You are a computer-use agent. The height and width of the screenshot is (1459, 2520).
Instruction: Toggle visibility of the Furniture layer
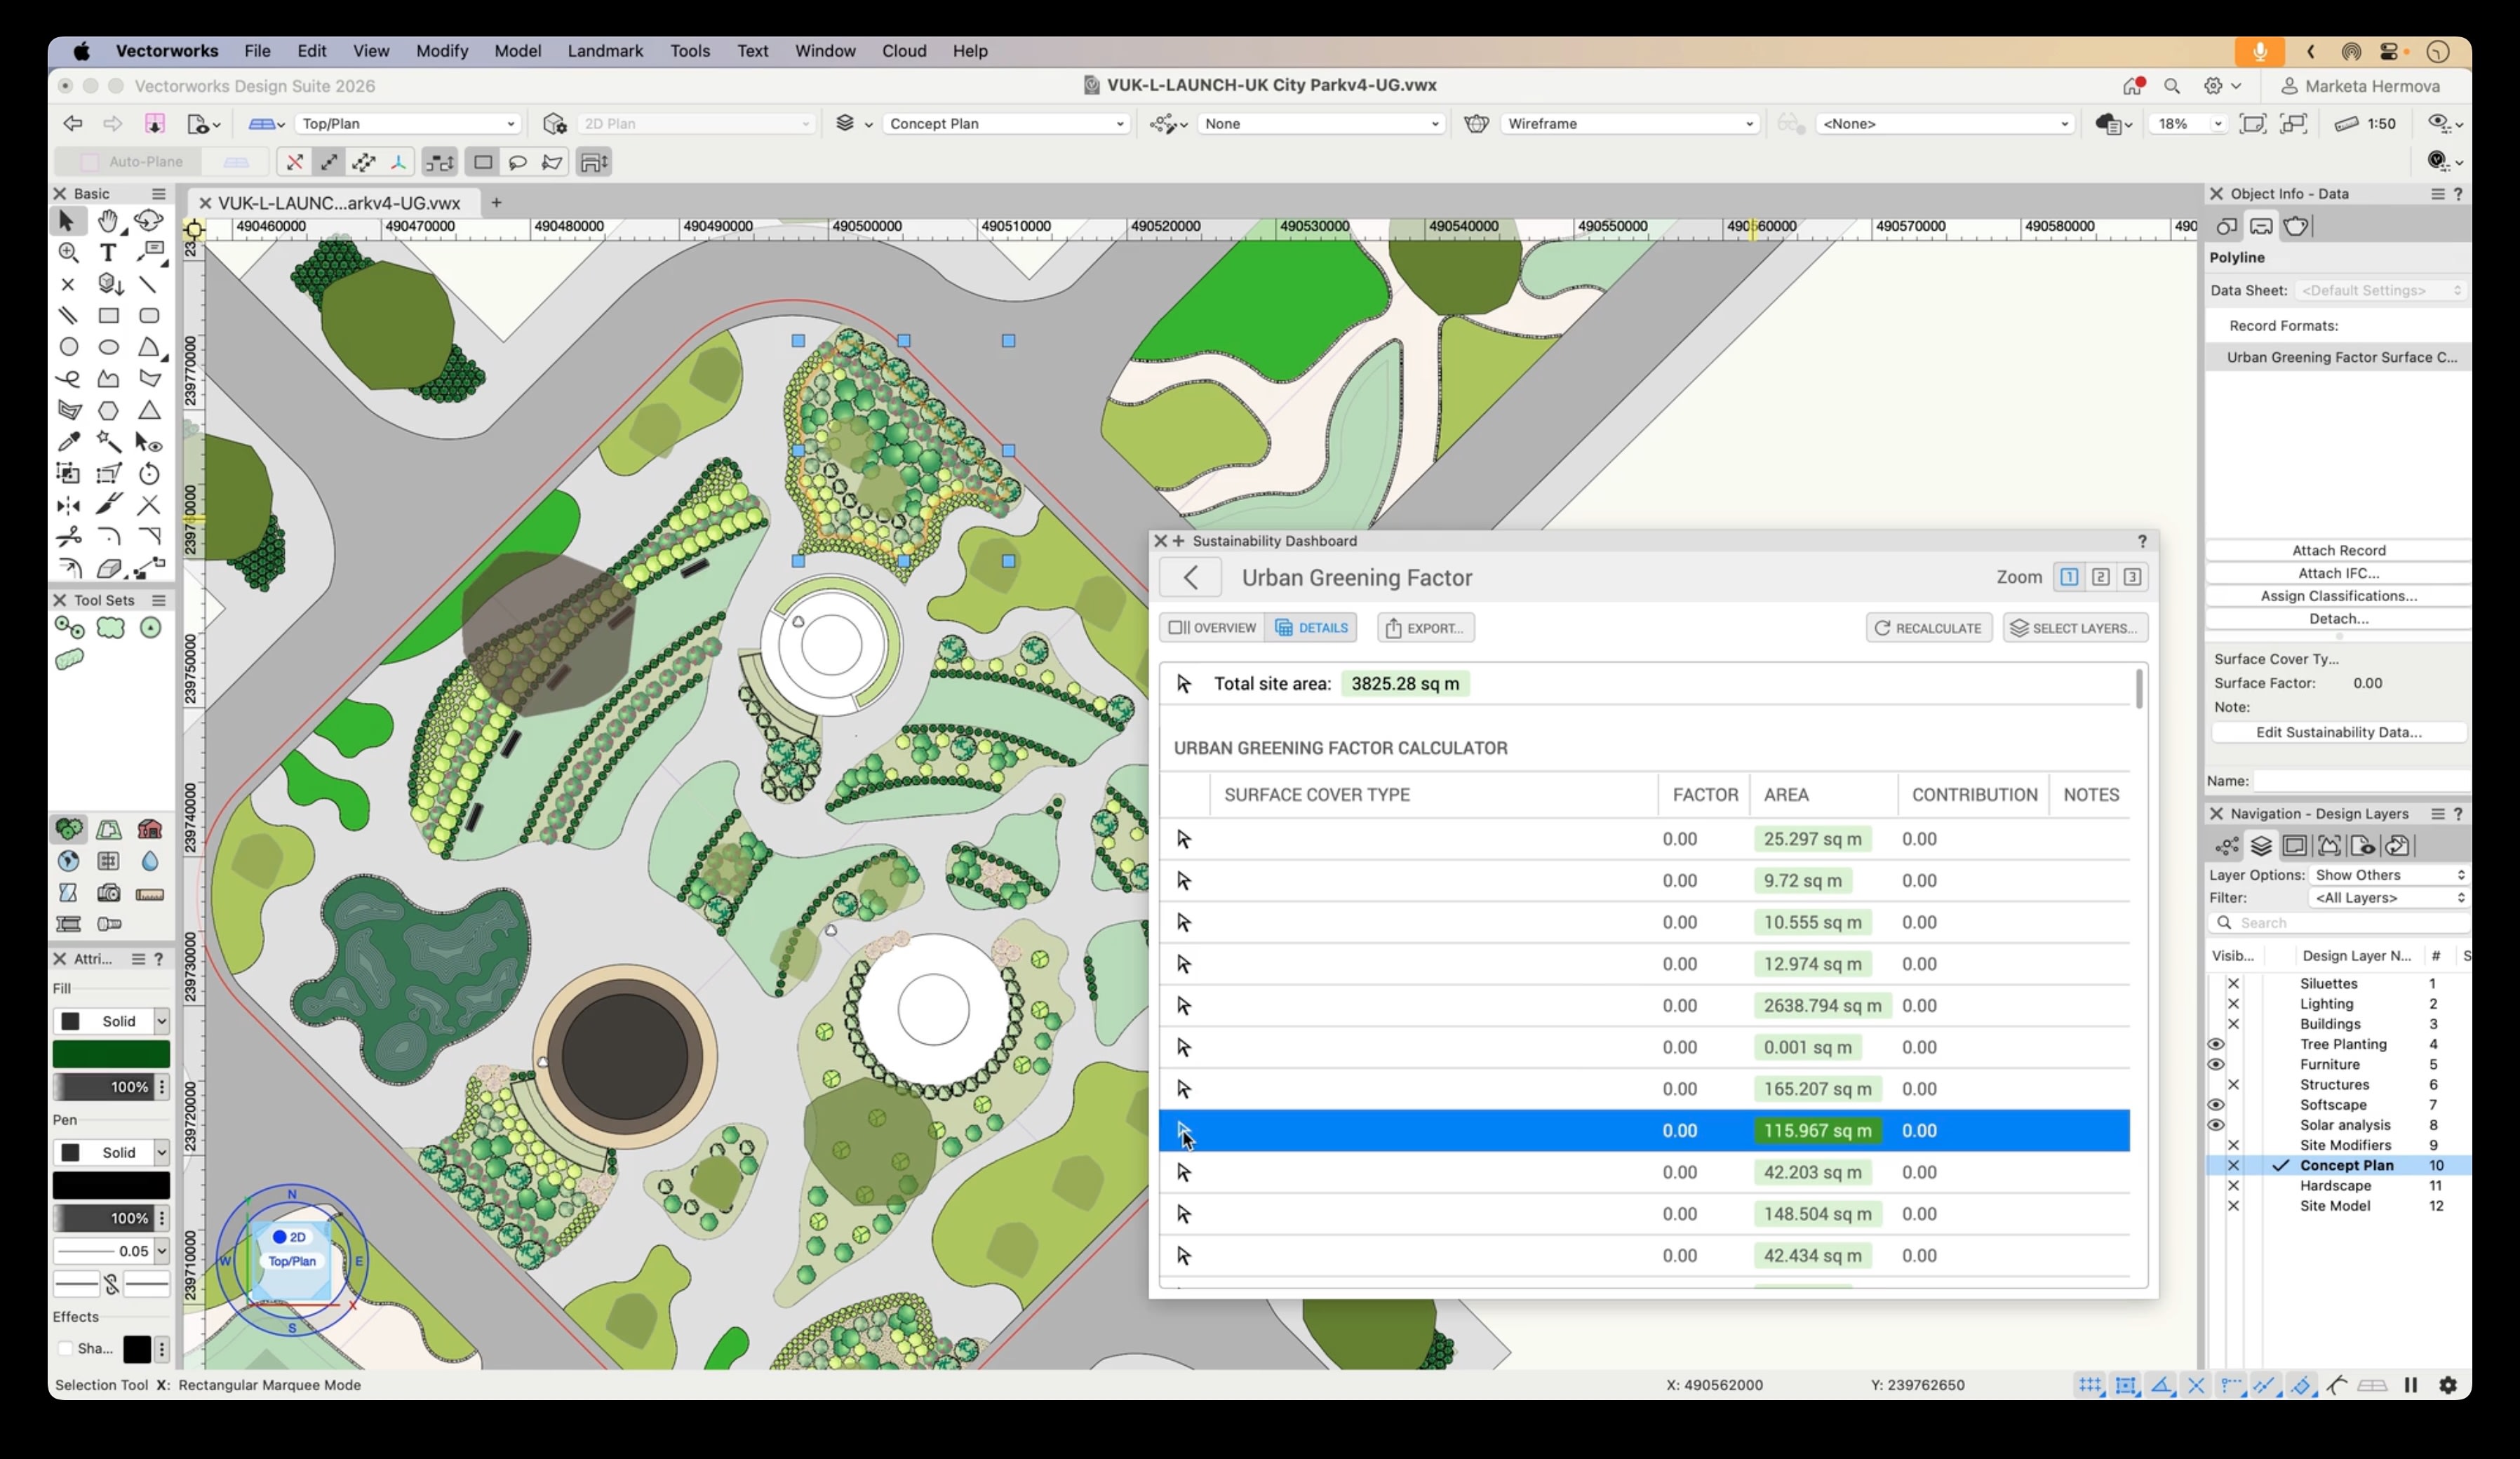2216,1064
